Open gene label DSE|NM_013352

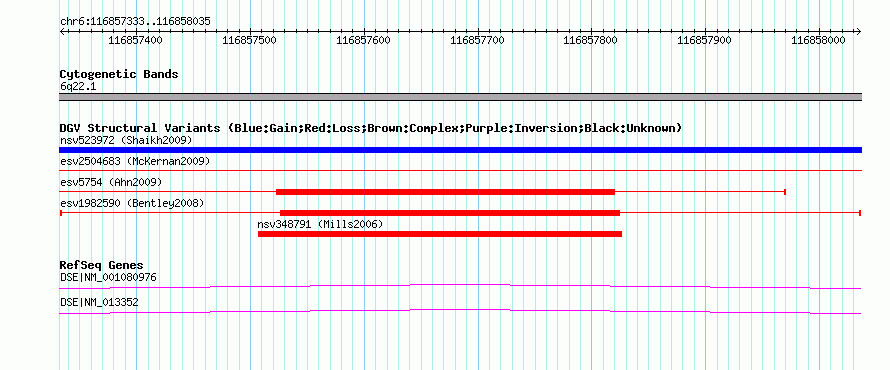click(x=99, y=303)
